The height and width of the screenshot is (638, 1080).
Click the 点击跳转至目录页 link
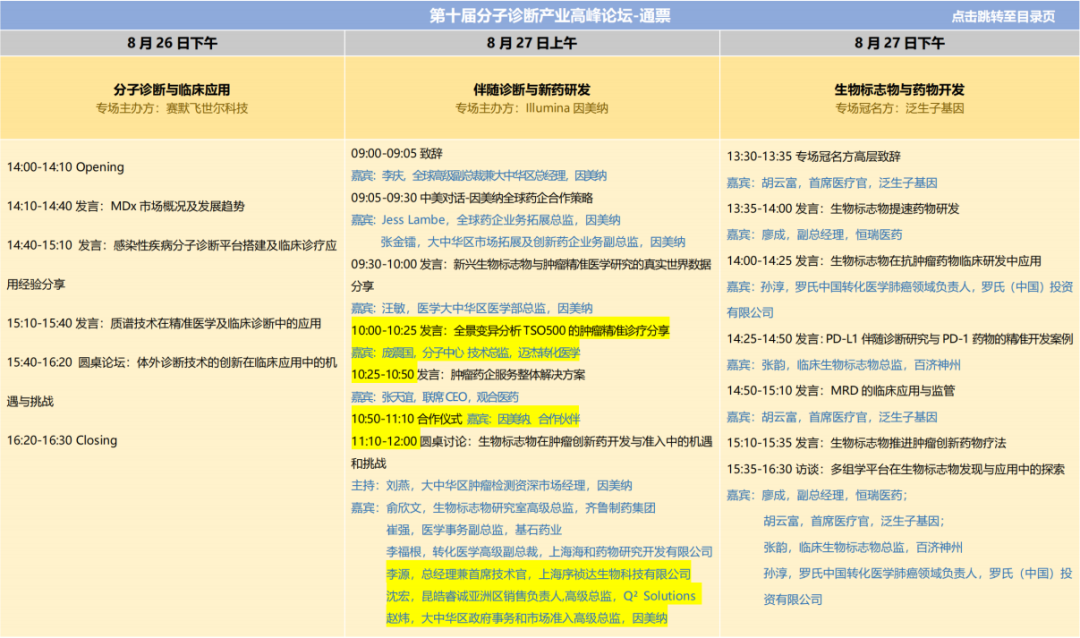point(1002,16)
